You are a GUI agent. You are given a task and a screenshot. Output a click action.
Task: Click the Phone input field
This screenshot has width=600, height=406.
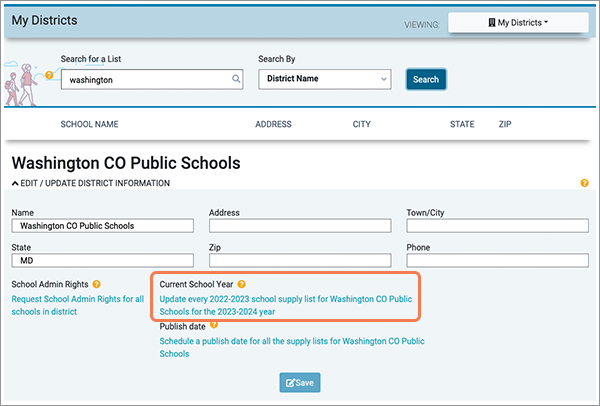(x=497, y=261)
